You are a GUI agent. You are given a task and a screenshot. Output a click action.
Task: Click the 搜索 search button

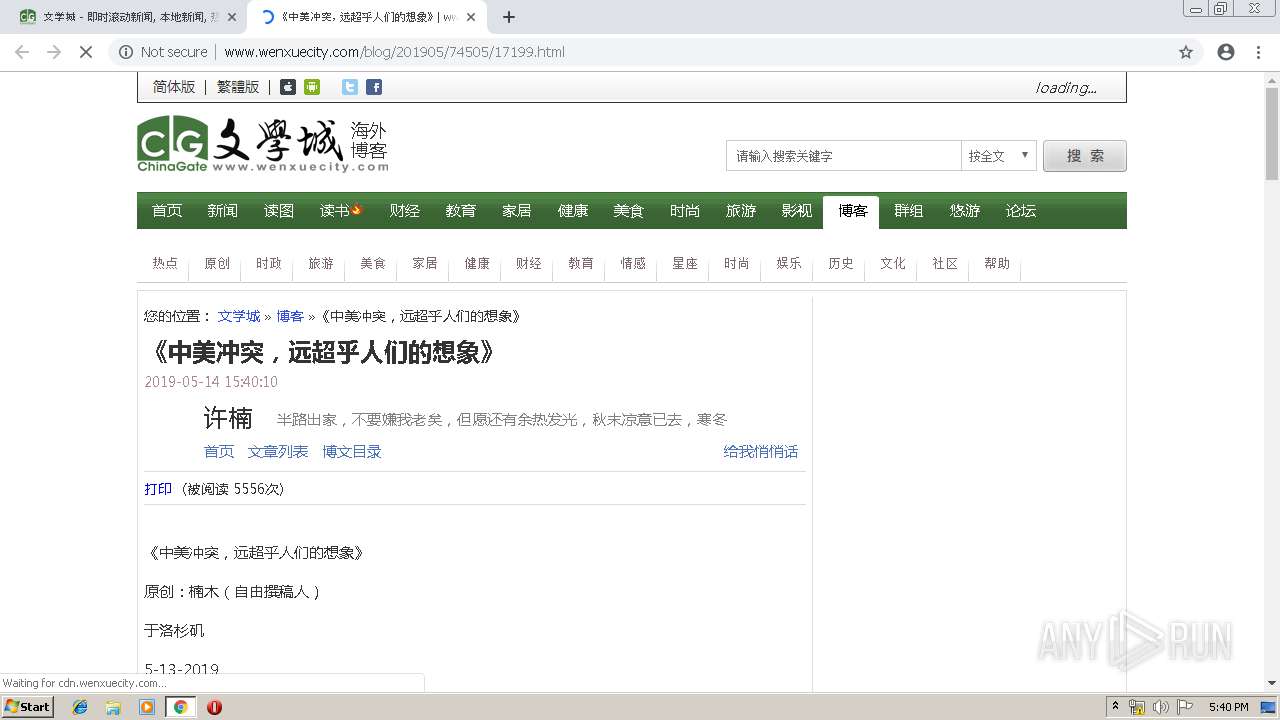tap(1085, 156)
